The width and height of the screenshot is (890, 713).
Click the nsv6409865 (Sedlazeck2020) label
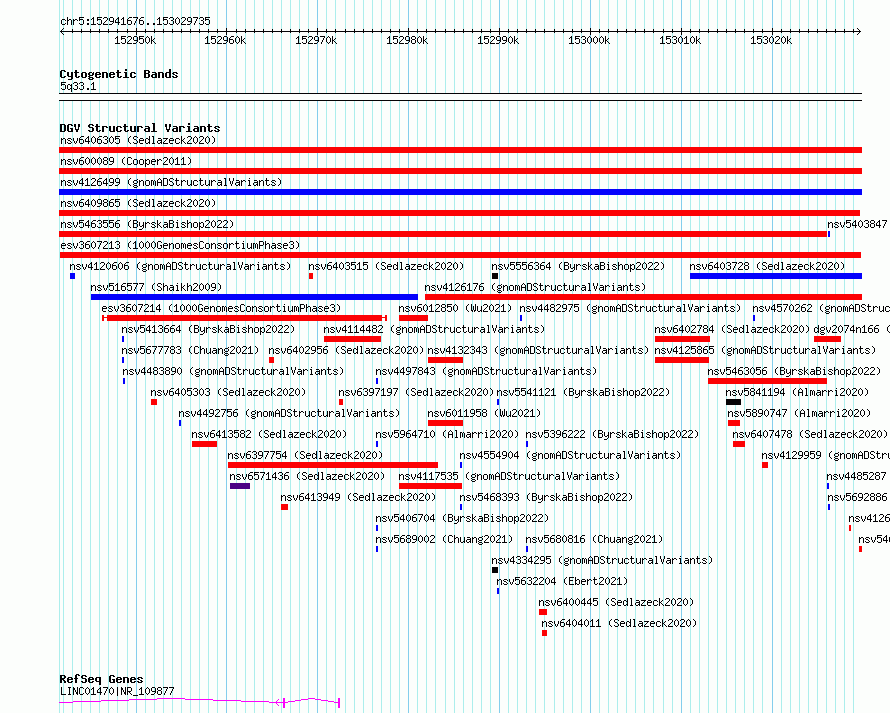click(138, 203)
